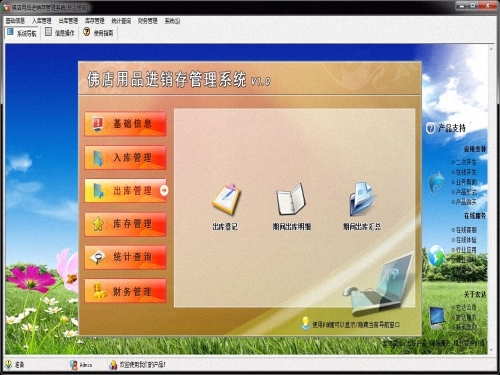Screen dimensions: 500x375
Task: Close the application window
Action: click(x=487, y=6)
